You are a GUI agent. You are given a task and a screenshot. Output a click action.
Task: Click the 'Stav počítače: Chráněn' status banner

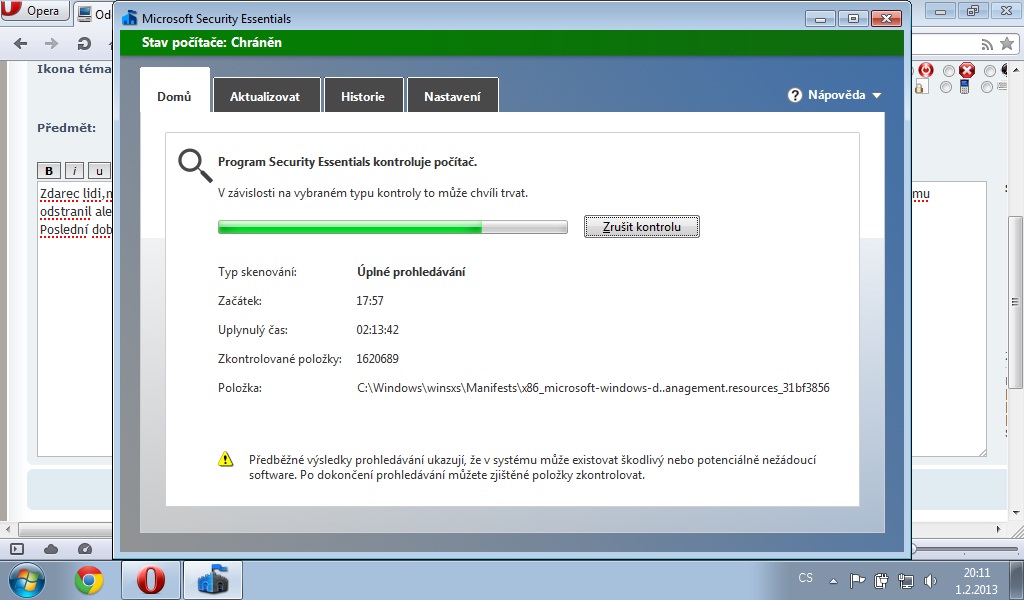pos(512,42)
